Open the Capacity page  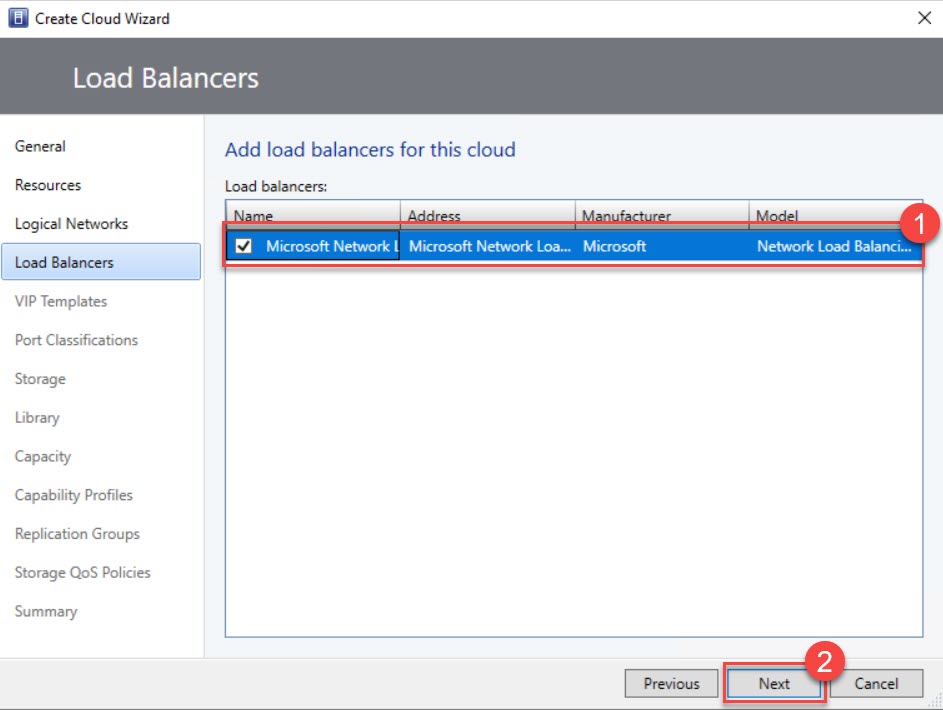click(x=43, y=456)
